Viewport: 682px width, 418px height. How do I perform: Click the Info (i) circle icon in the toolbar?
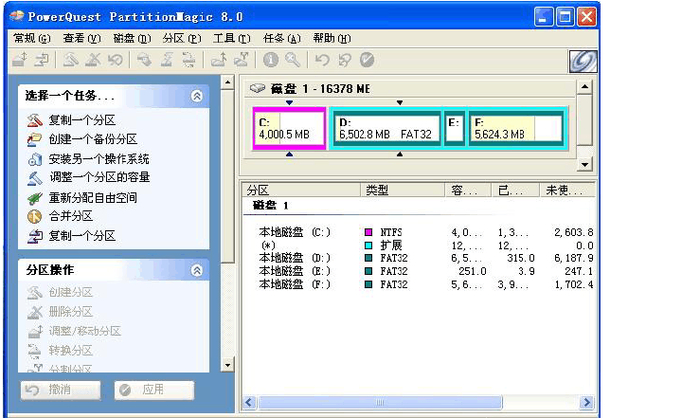271,60
